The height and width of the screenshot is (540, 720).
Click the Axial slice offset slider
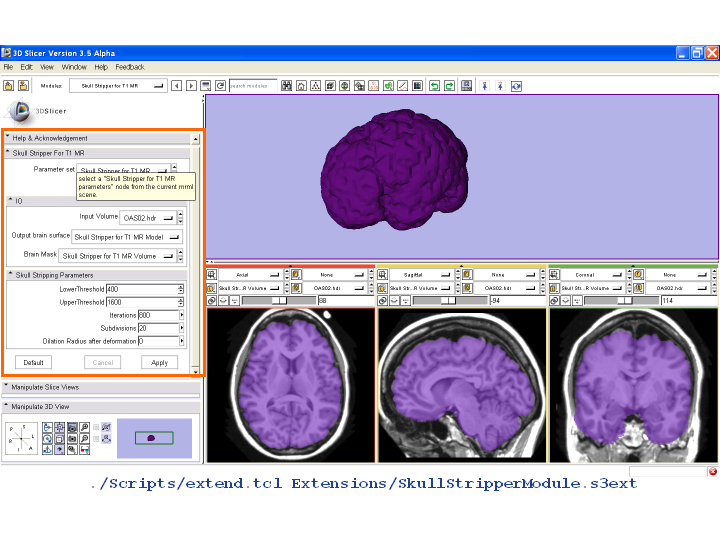pyautogui.click(x=278, y=300)
